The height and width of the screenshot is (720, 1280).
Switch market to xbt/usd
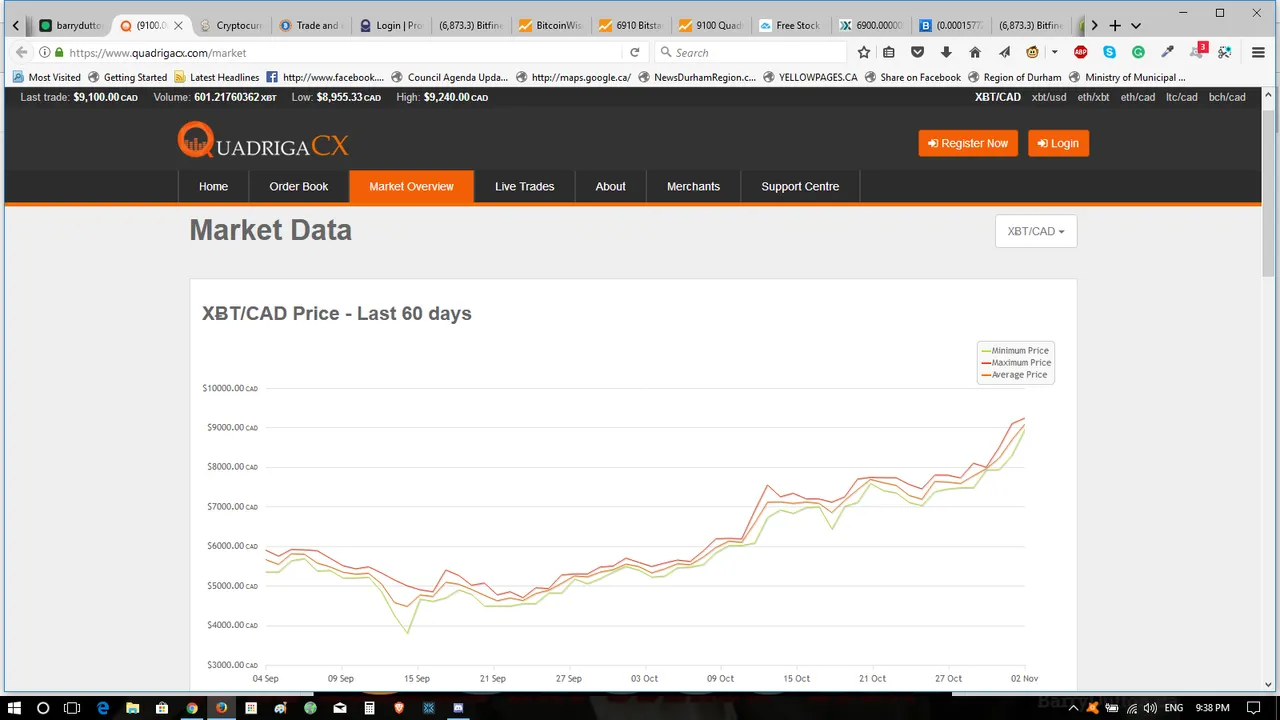pyautogui.click(x=1049, y=97)
